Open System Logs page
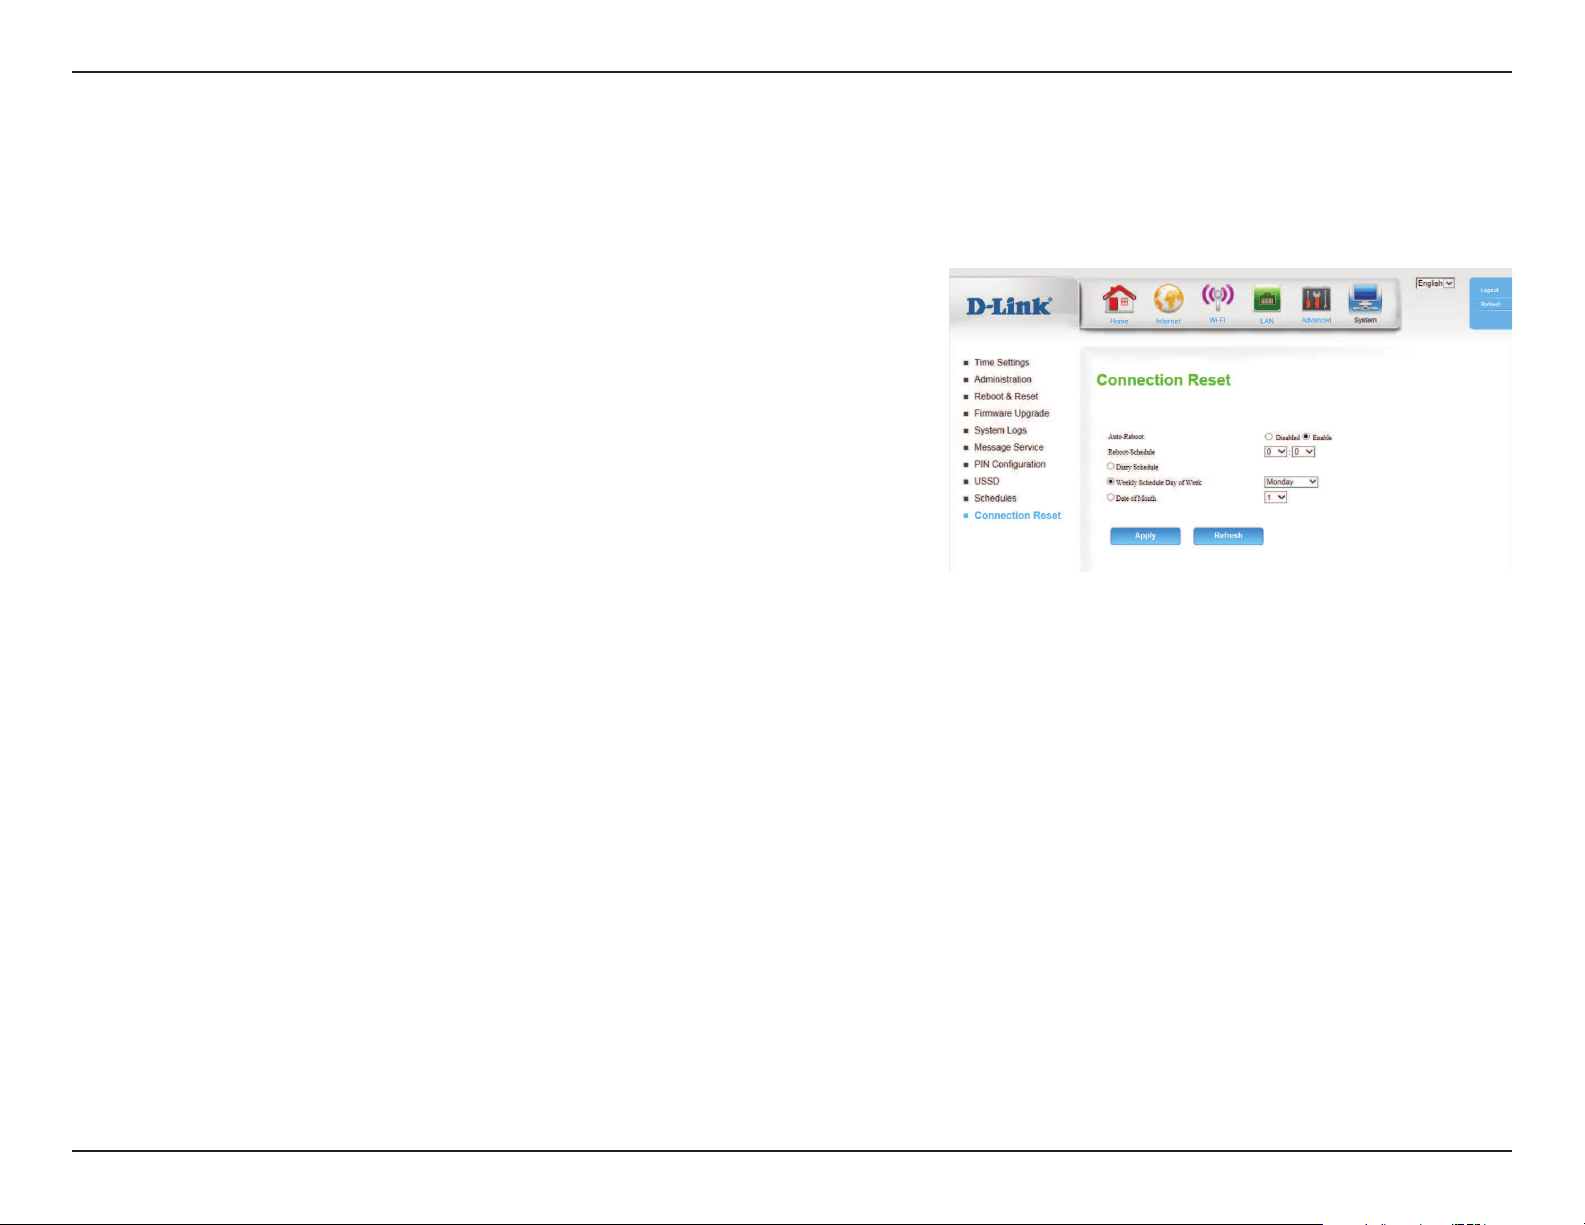1585x1225 pixels. 1000,430
